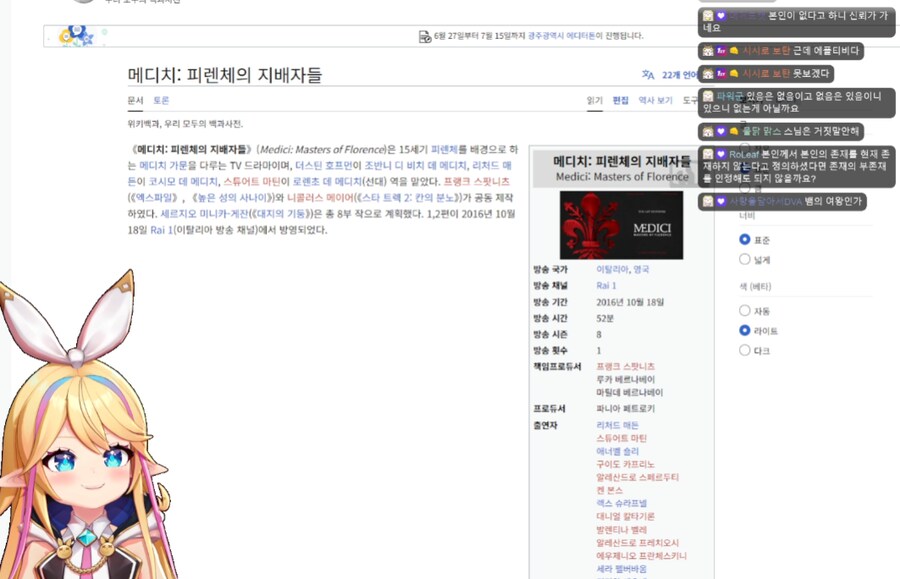Open the 영국 link in the infobox

point(641,269)
